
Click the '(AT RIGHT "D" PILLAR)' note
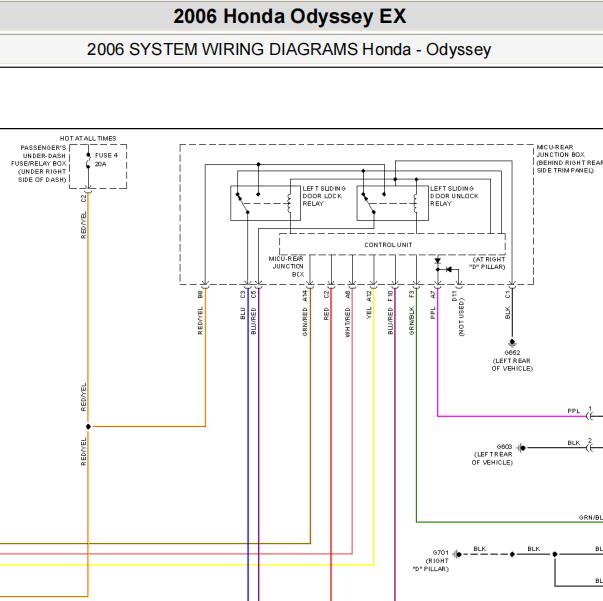(x=487, y=263)
